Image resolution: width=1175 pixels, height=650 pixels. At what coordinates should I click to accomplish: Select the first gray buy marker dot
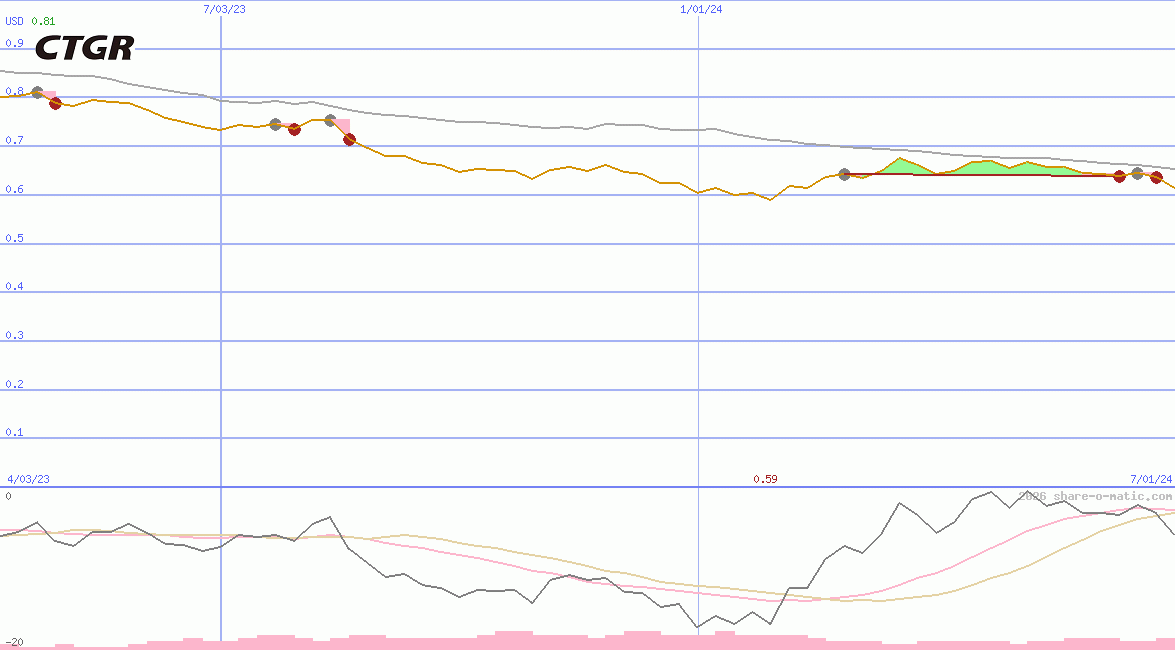click(37, 91)
